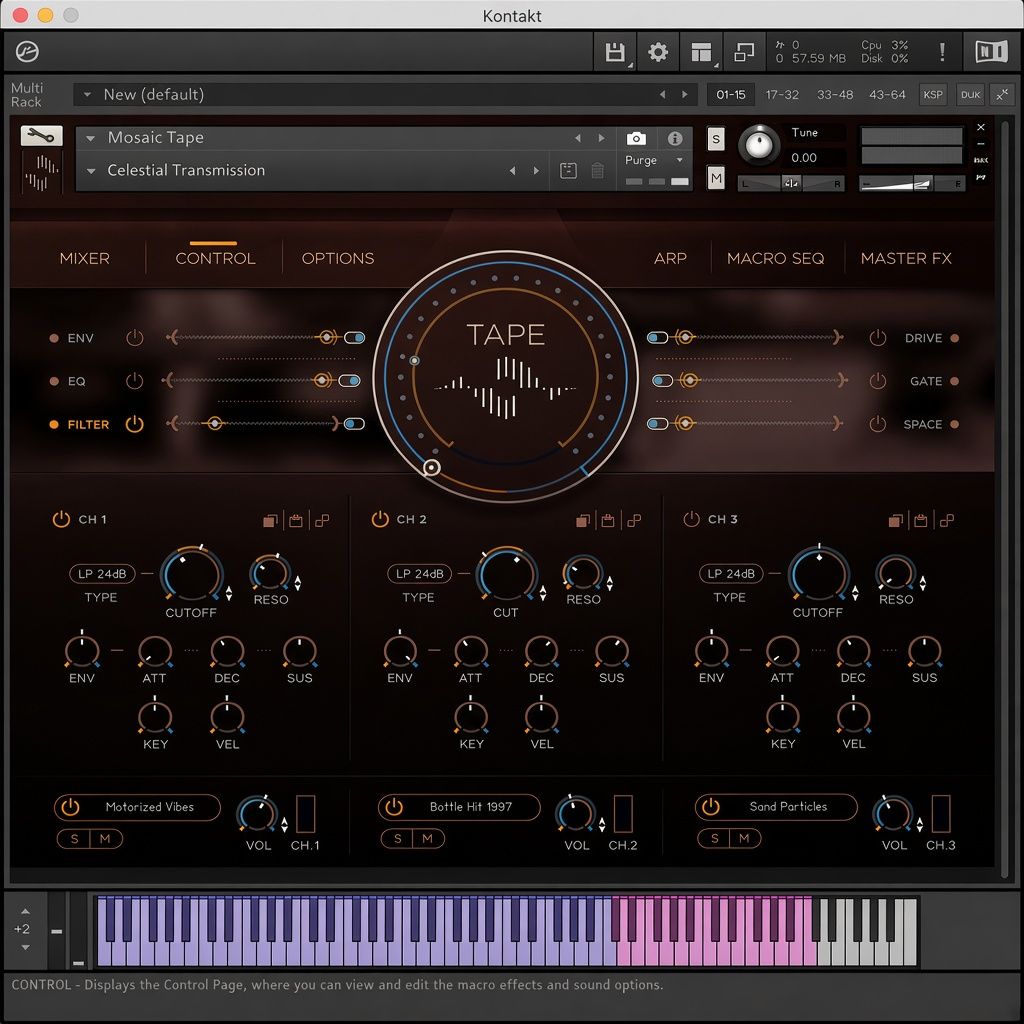Click the Native Instruments logo
The image size is (1024, 1024).
[991, 52]
